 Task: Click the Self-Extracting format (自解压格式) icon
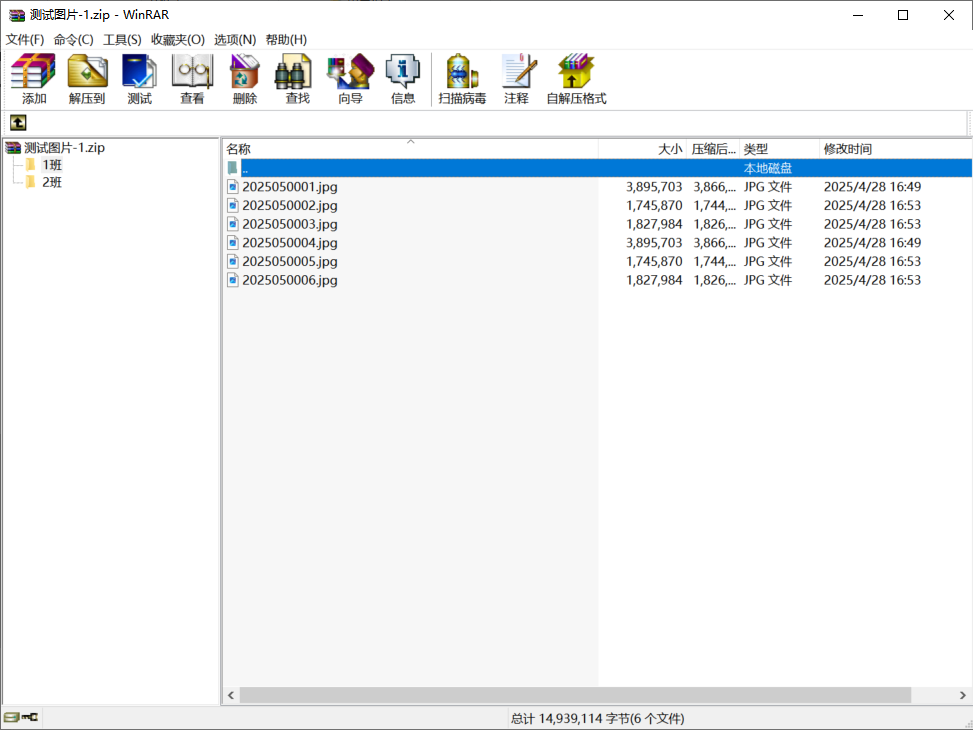click(576, 79)
